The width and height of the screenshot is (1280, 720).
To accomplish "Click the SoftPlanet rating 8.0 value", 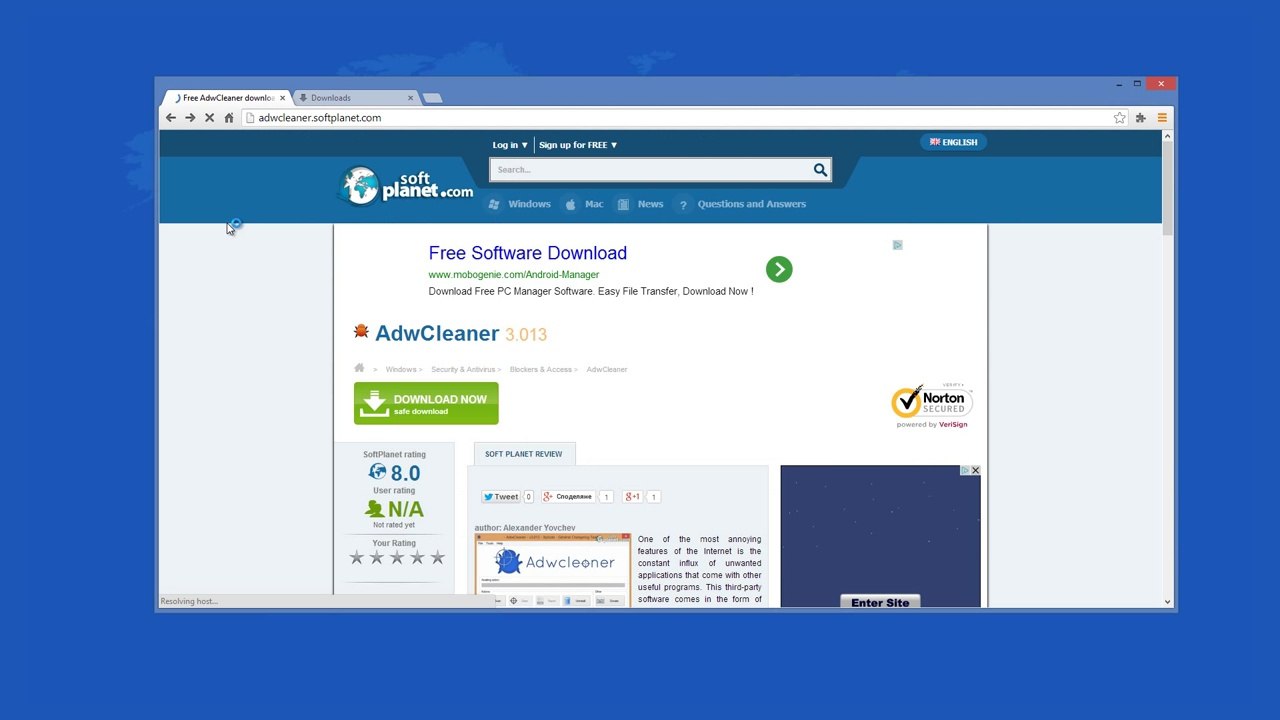I will (405, 473).
